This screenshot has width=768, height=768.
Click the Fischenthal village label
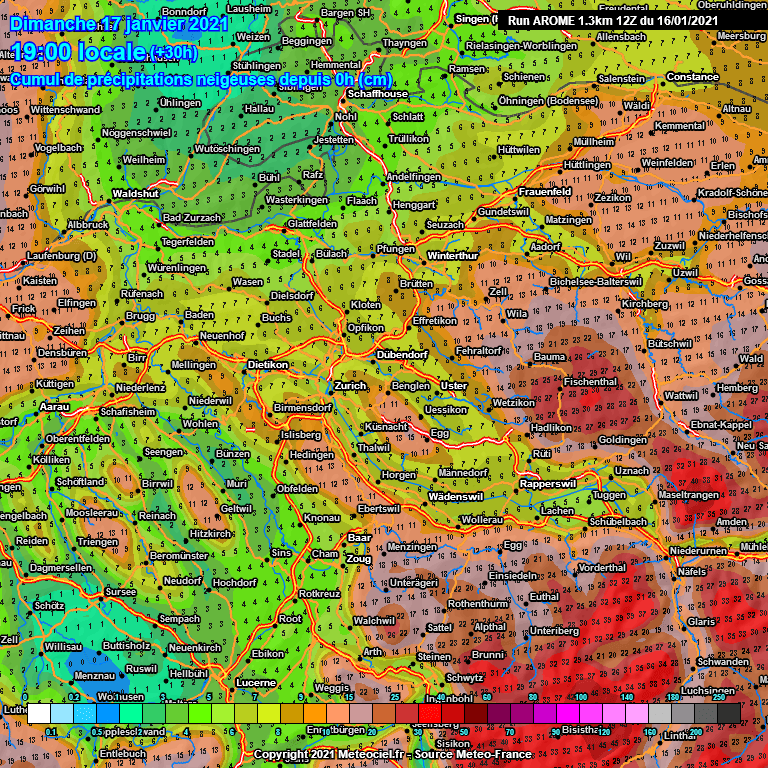[591, 381]
